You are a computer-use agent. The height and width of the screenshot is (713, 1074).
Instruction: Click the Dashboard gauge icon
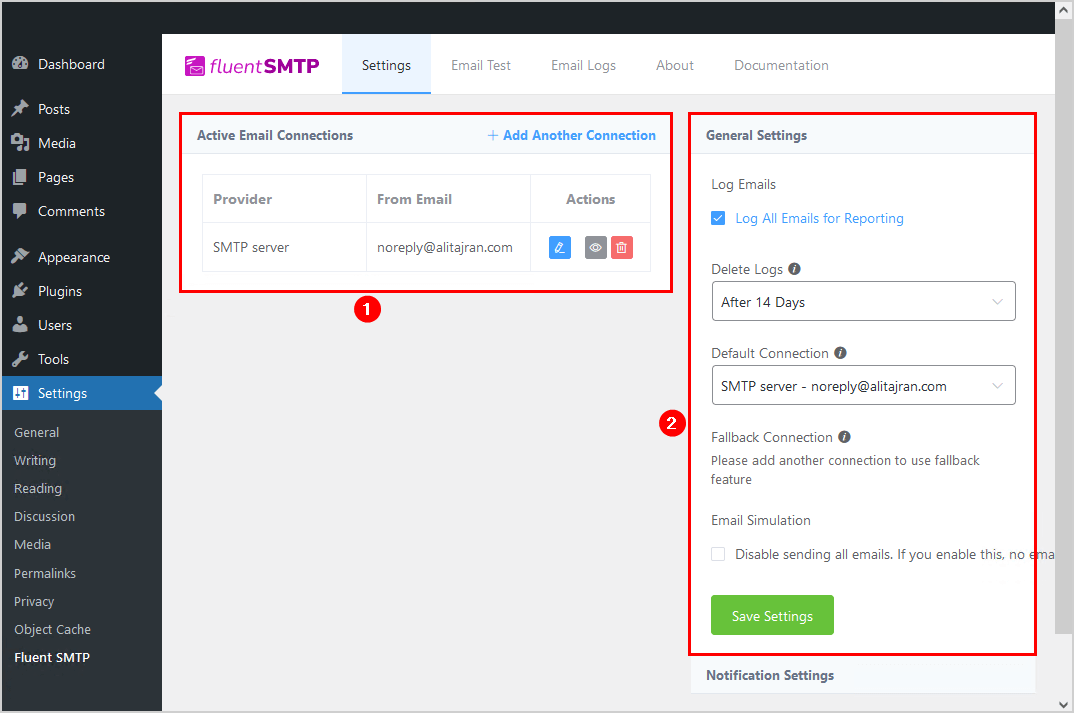click(x=21, y=64)
